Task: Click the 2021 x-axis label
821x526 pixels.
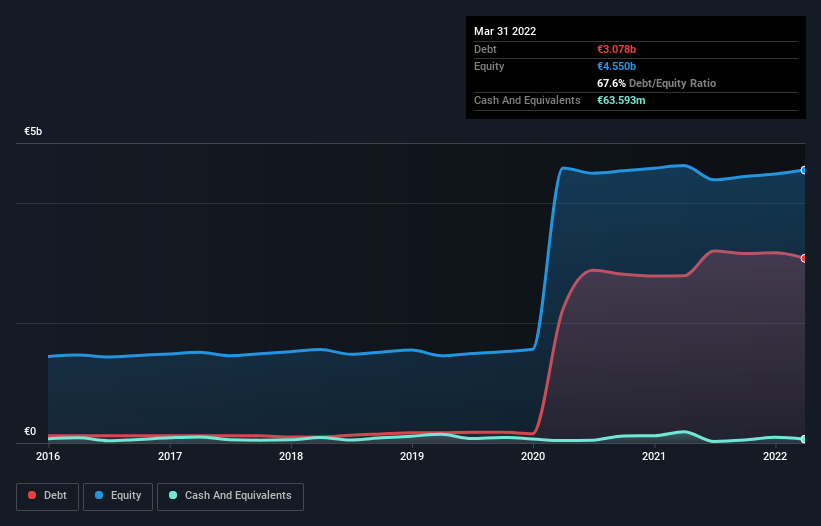Action: pos(654,456)
